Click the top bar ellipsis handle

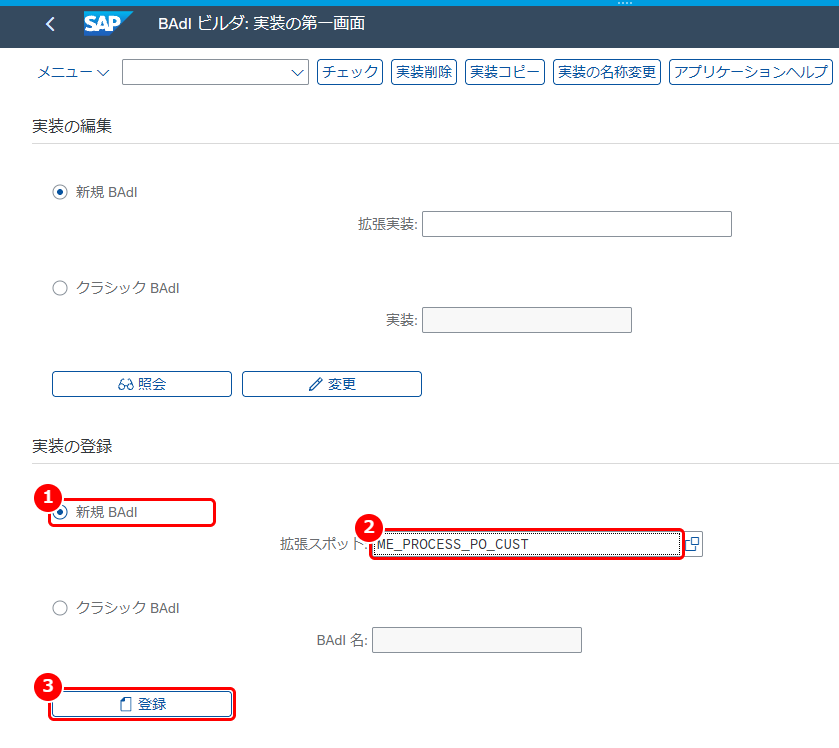pos(624,3)
